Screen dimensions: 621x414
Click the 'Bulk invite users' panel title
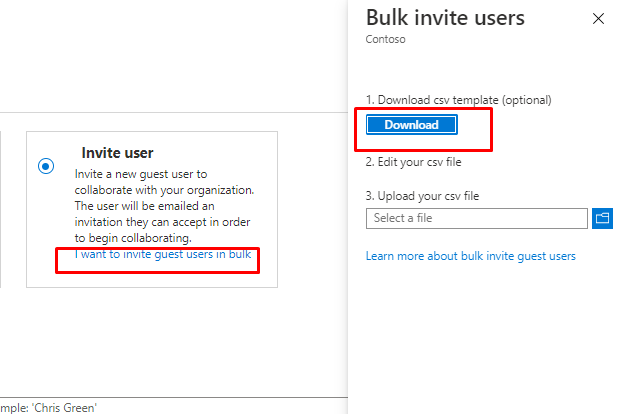(445, 18)
